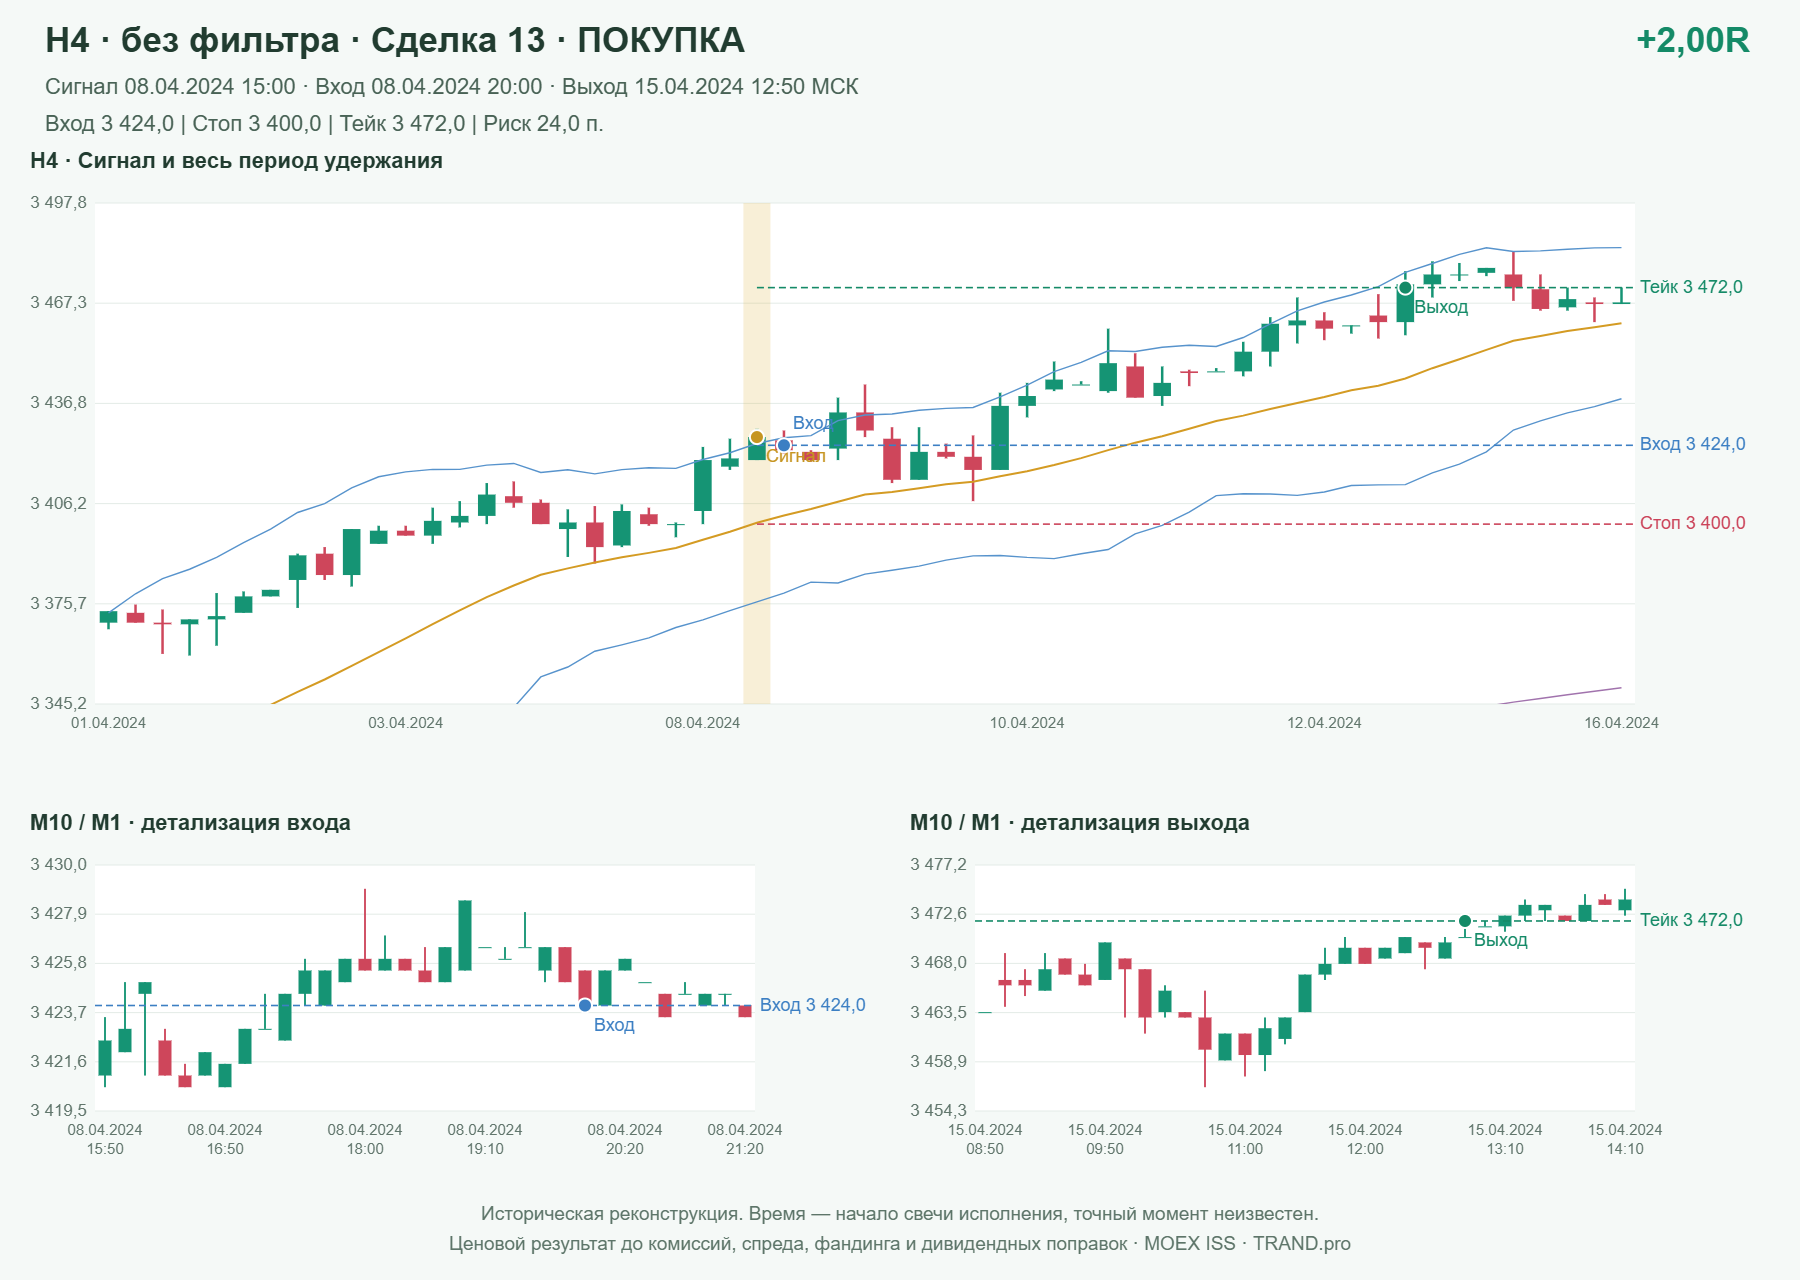Select the '+2,00R' result value
The width and height of the screenshot is (1800, 1280).
1692,40
